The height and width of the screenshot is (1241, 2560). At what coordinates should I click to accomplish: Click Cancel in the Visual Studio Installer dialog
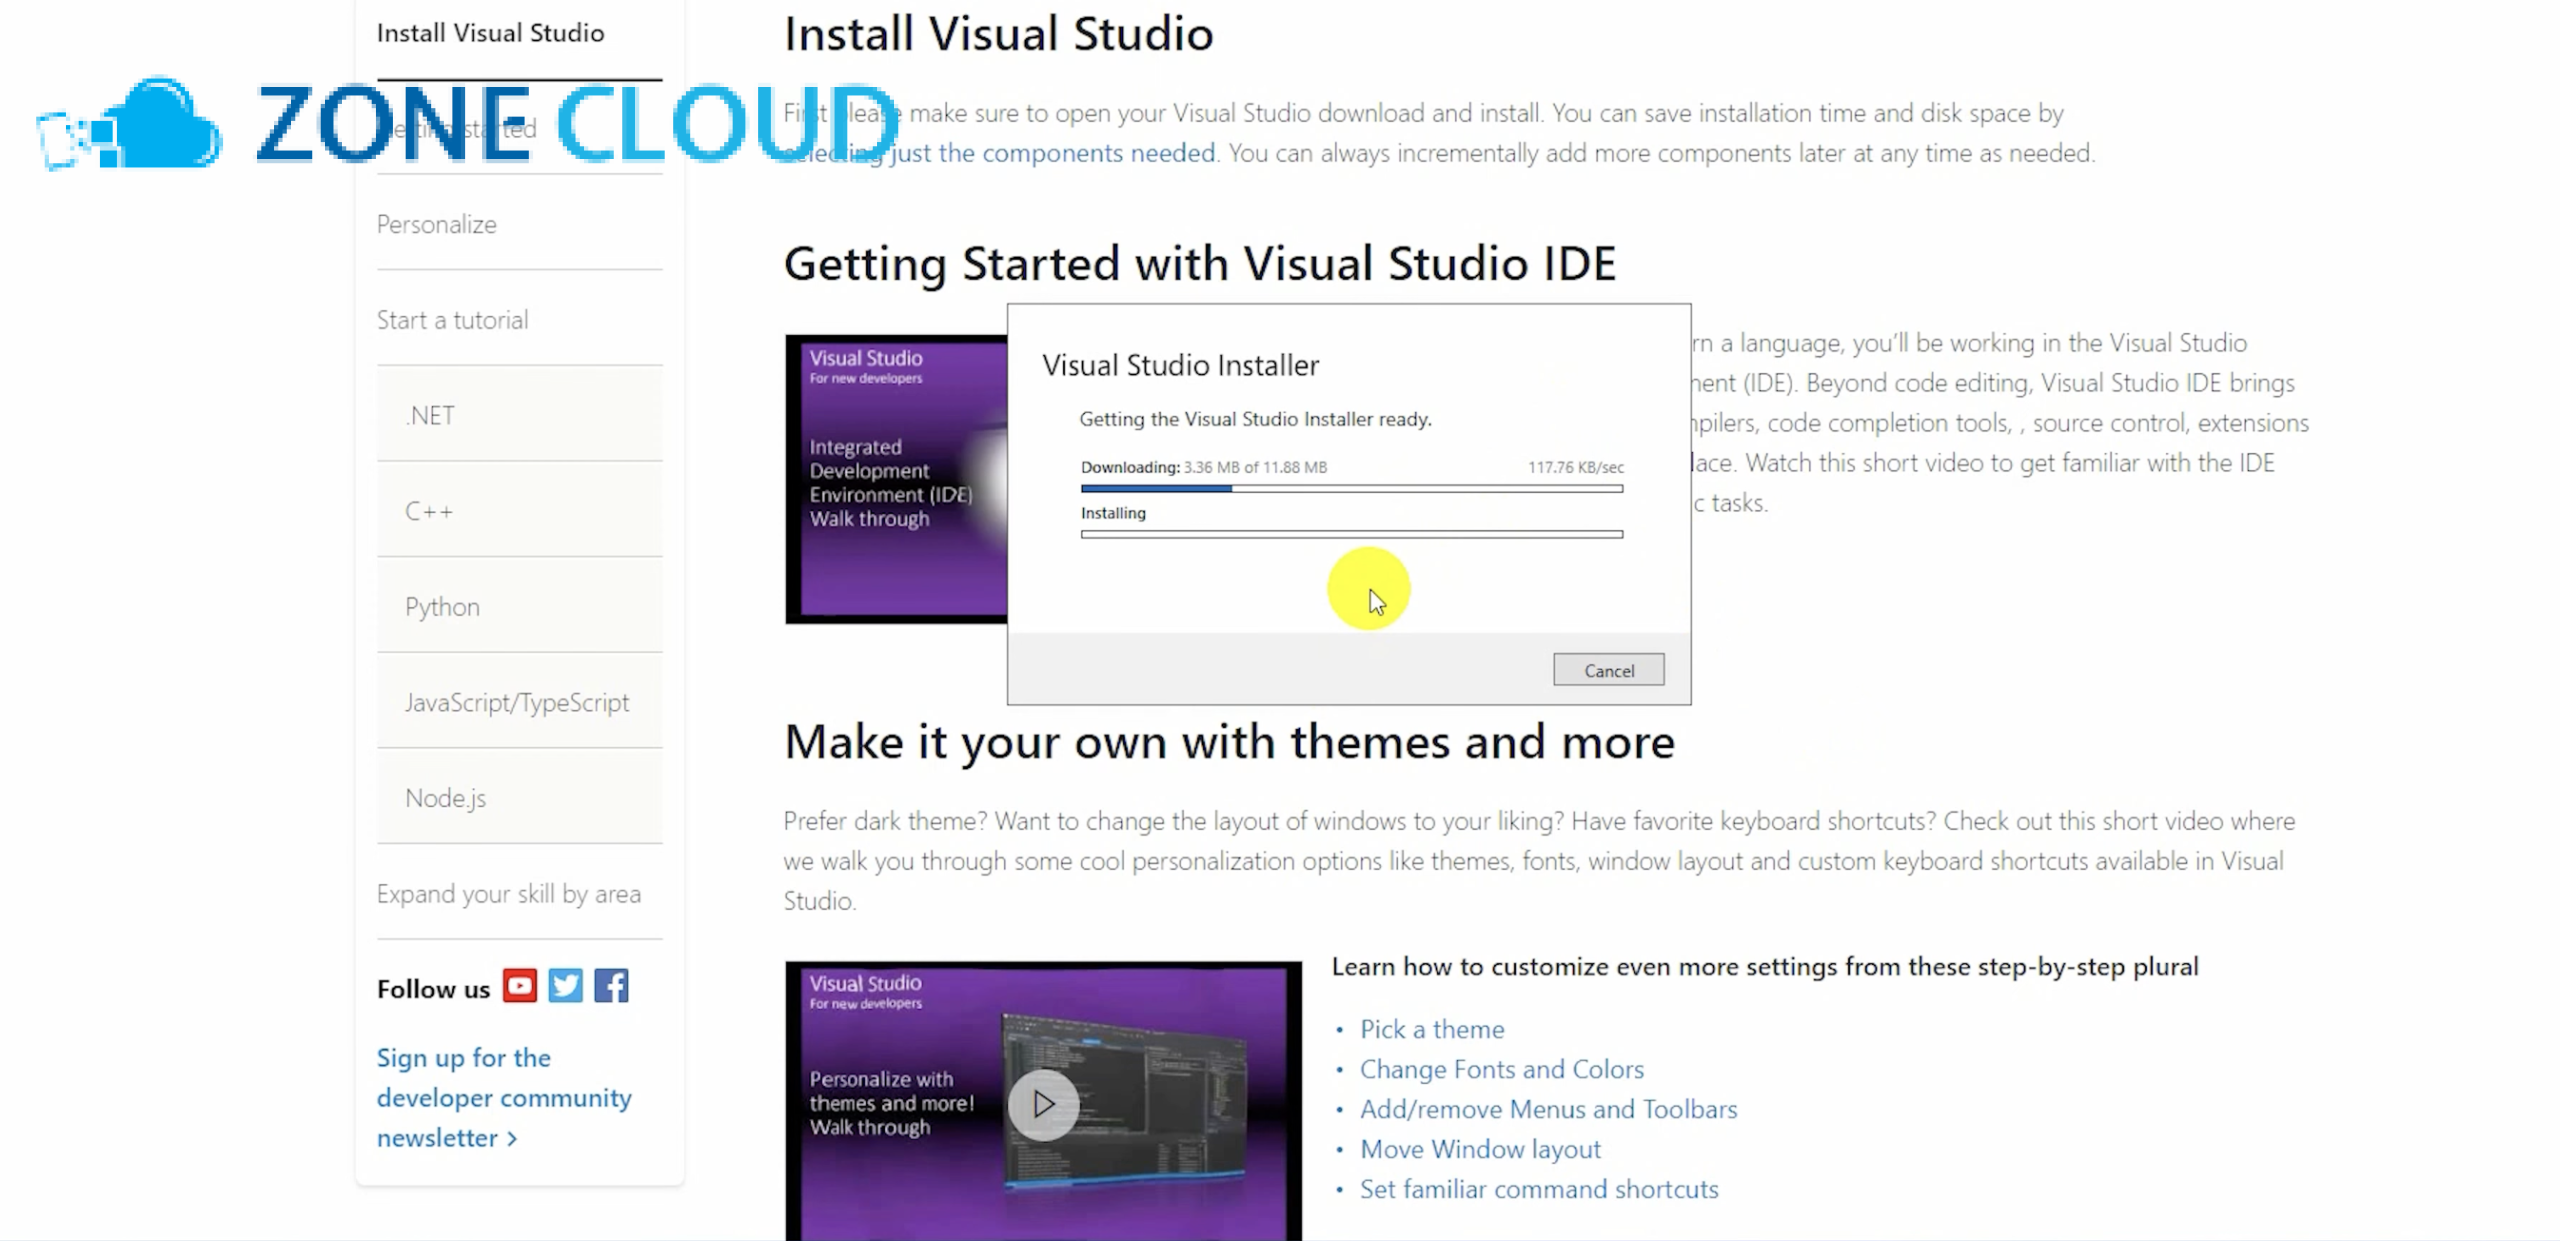[1608, 670]
